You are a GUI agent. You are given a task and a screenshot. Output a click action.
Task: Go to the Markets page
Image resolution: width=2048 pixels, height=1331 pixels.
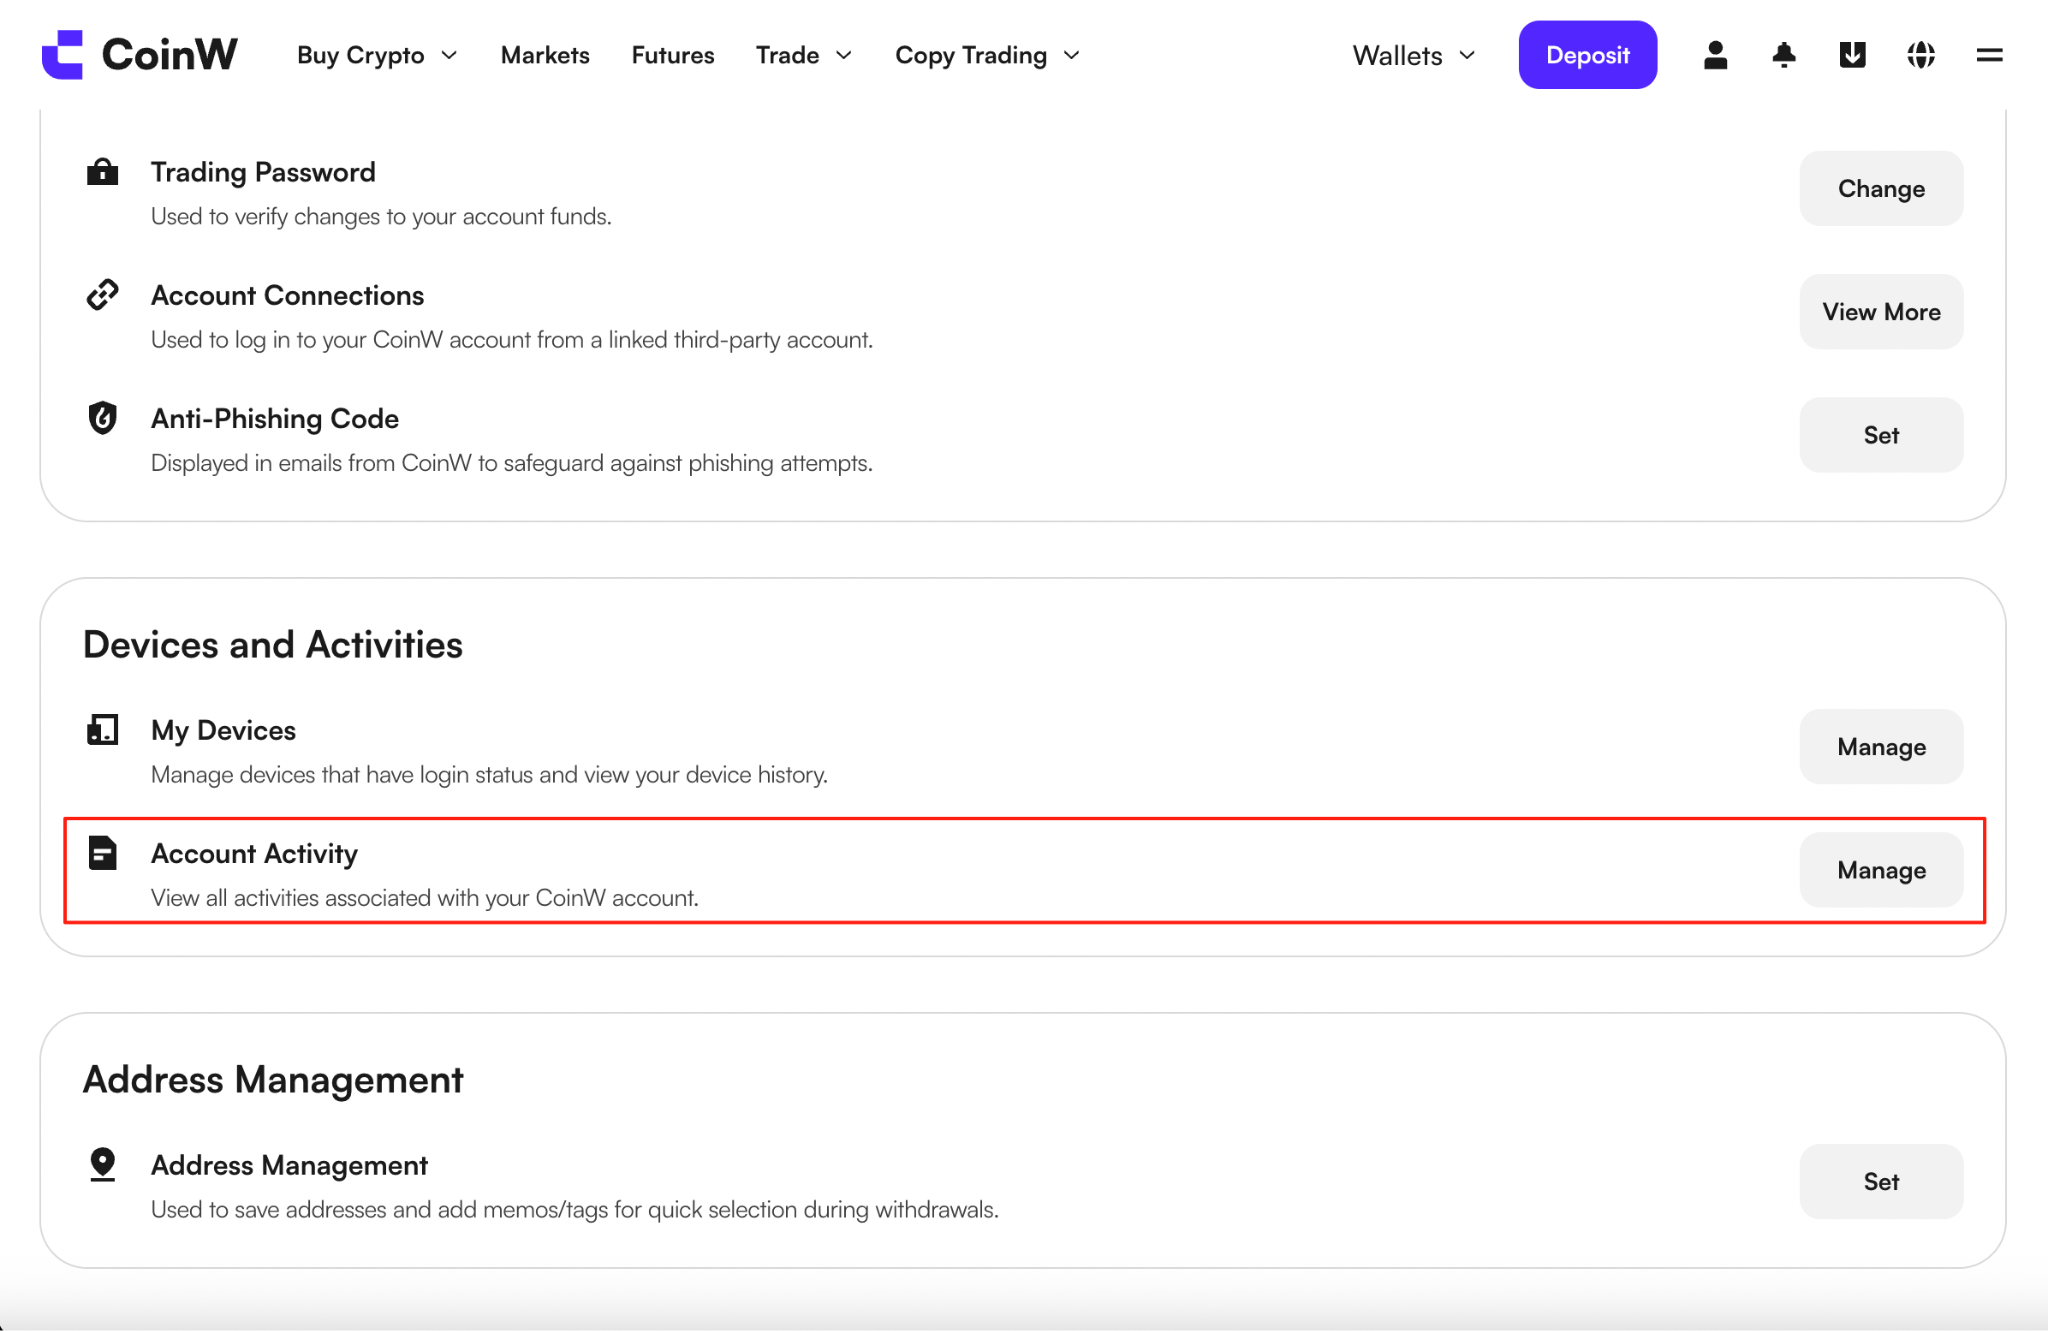545,55
